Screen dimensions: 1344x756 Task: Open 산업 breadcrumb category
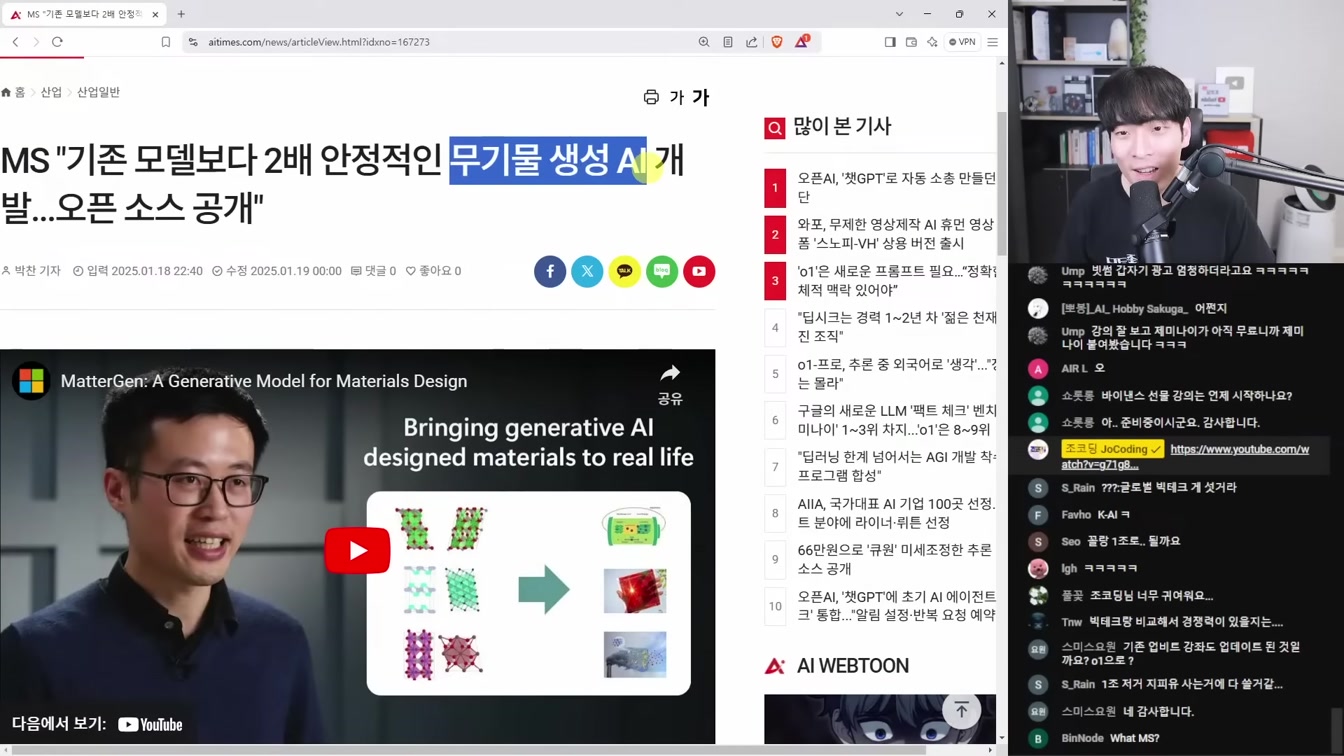(51, 92)
